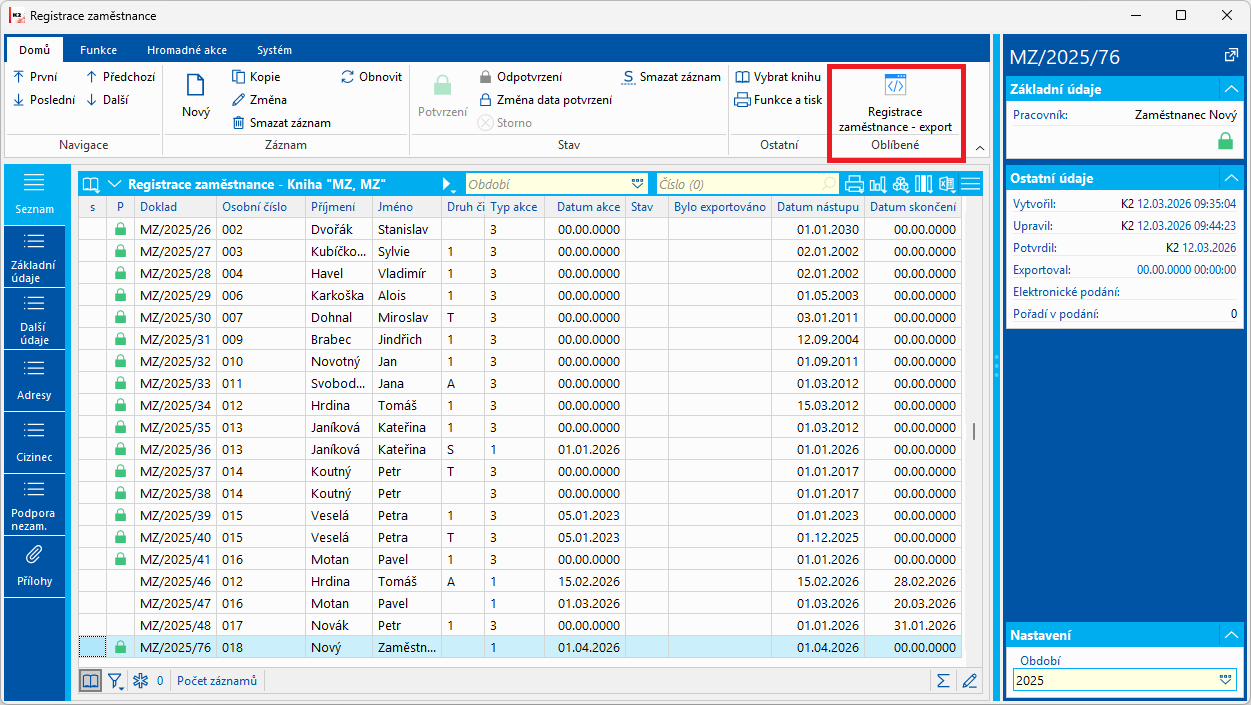
Task: Open Další údaje sidebar page
Action: click(34, 319)
